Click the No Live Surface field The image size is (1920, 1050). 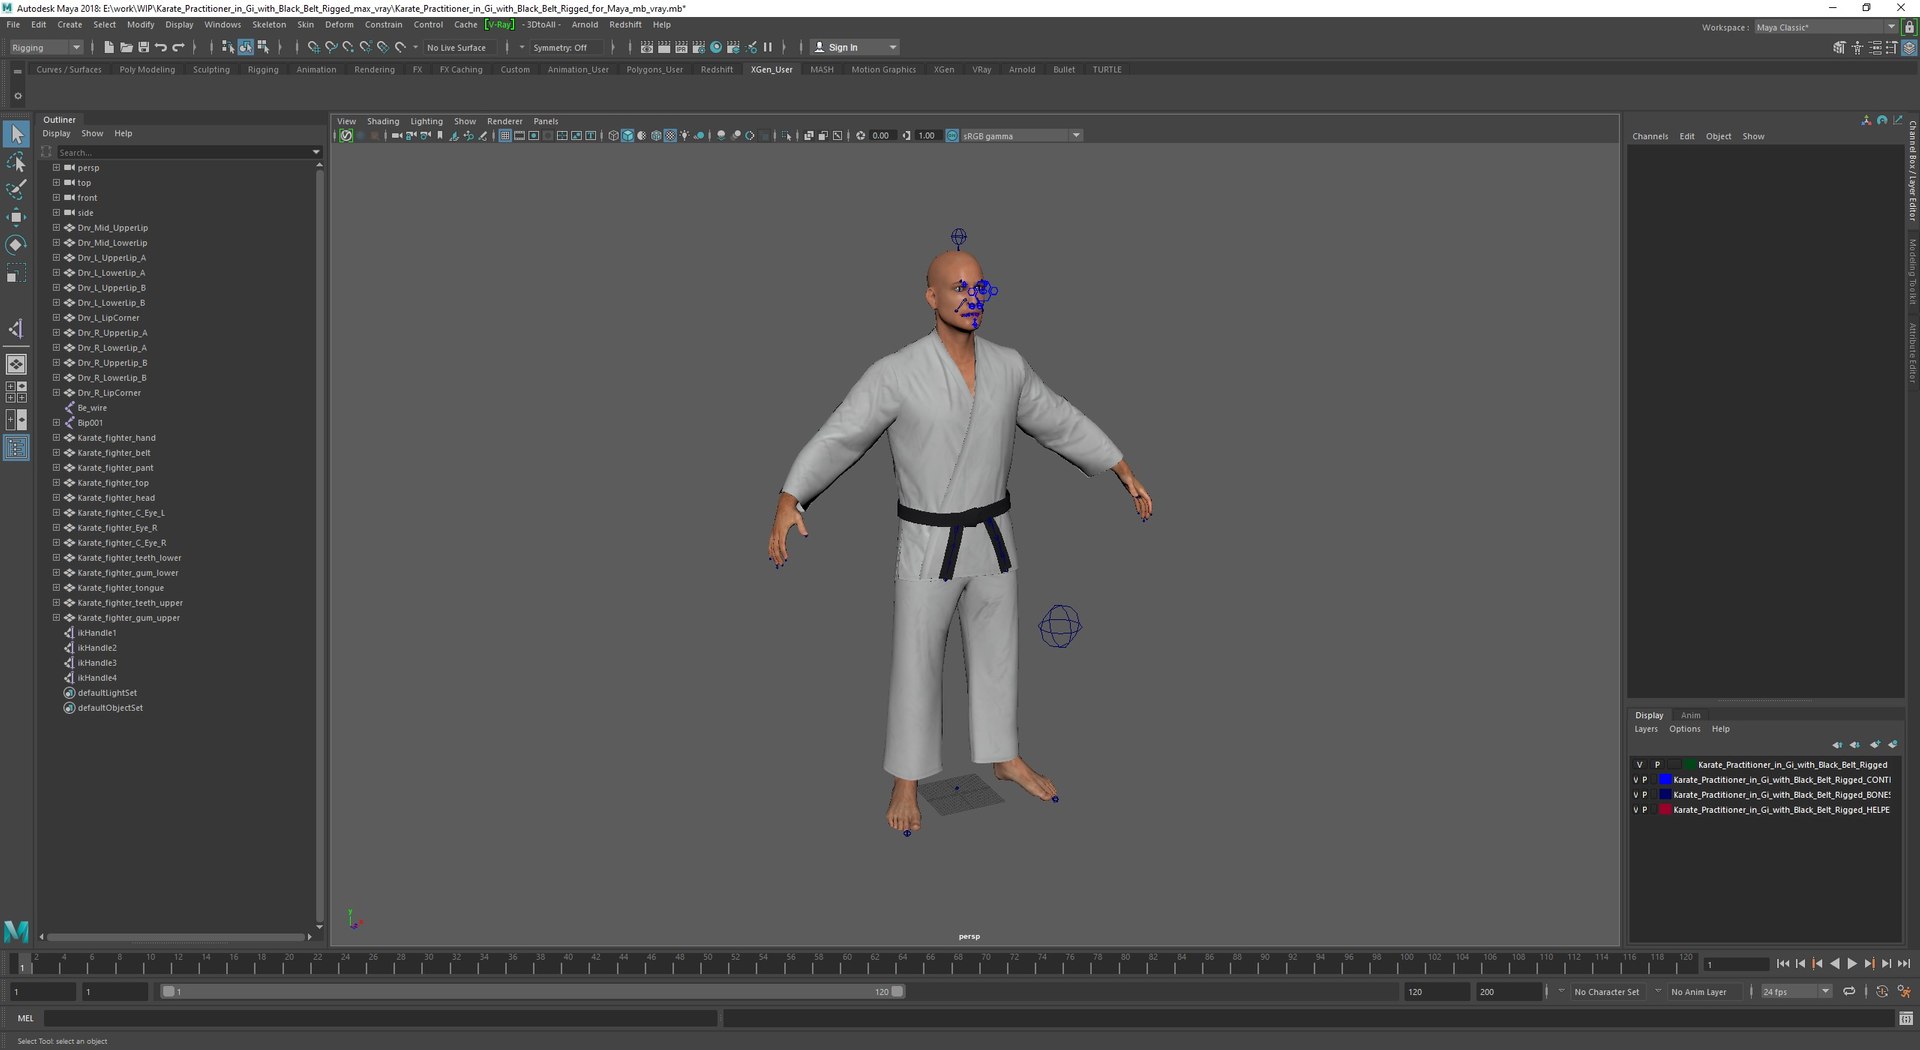[x=461, y=47]
